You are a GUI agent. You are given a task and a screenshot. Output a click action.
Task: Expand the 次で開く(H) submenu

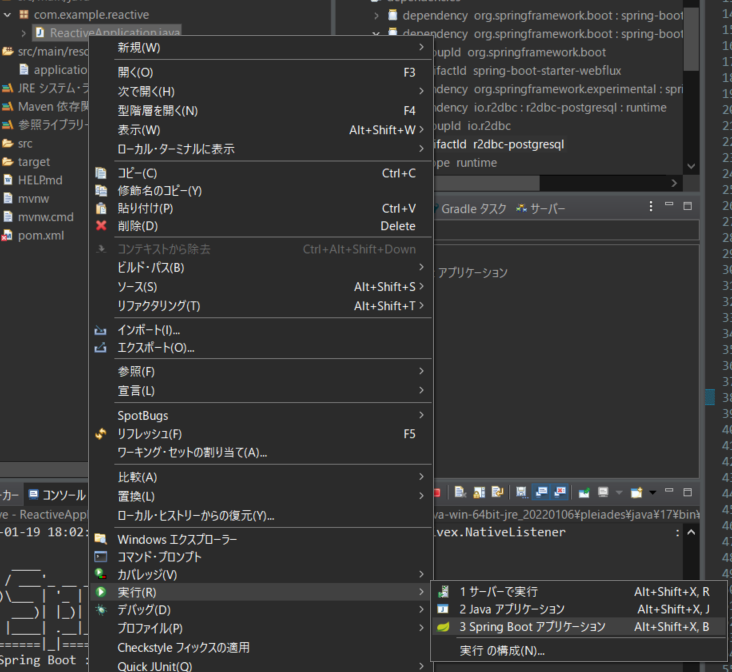click(260, 92)
